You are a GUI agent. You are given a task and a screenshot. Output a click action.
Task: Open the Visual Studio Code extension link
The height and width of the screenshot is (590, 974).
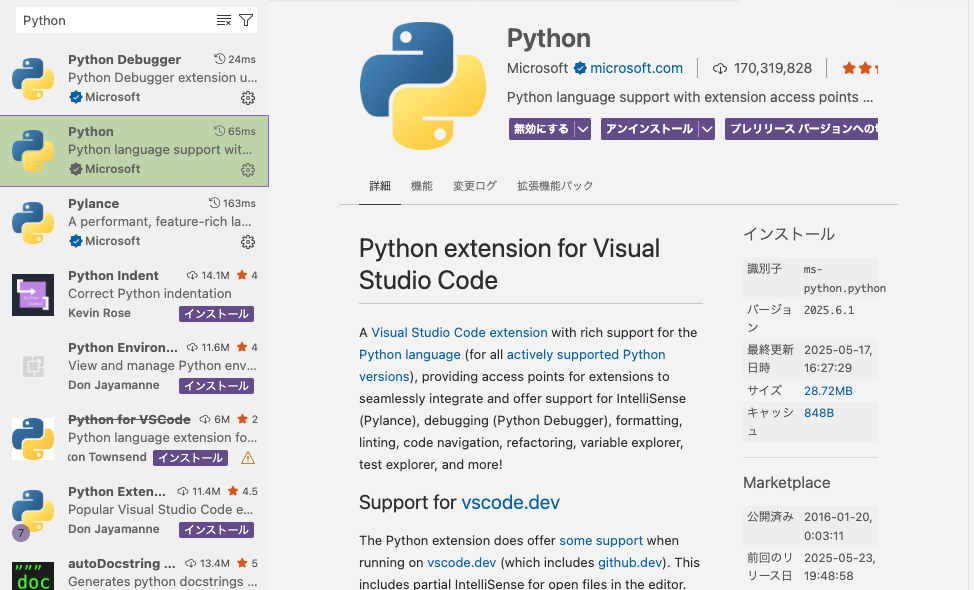pos(460,332)
